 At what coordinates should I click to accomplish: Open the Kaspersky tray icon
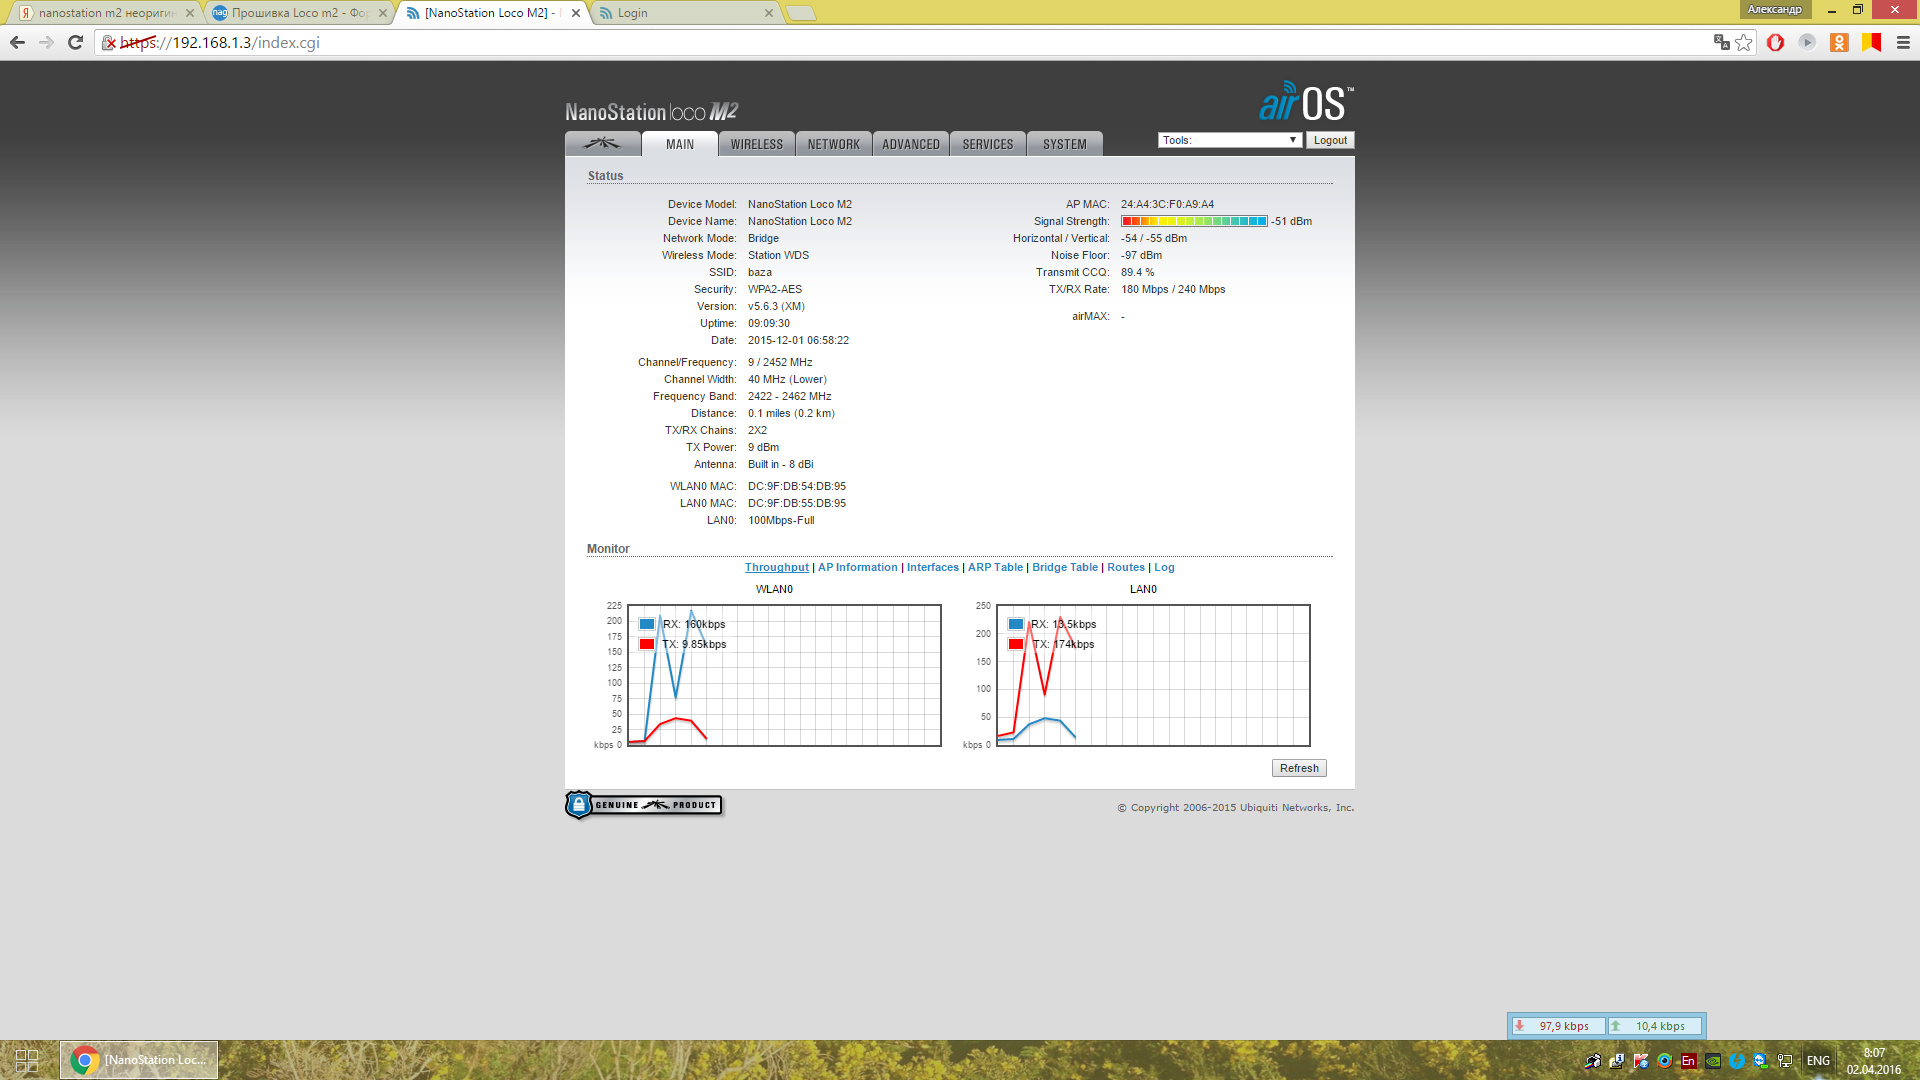1641,1061
